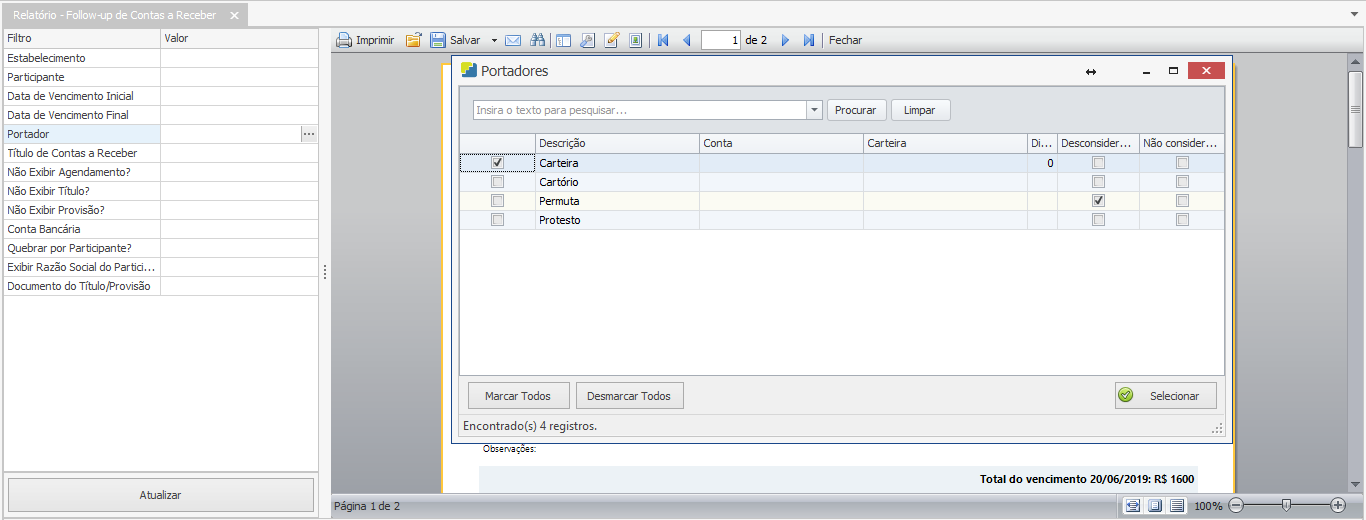
Task: Click Fechar in the report toolbar
Action: [x=845, y=41]
